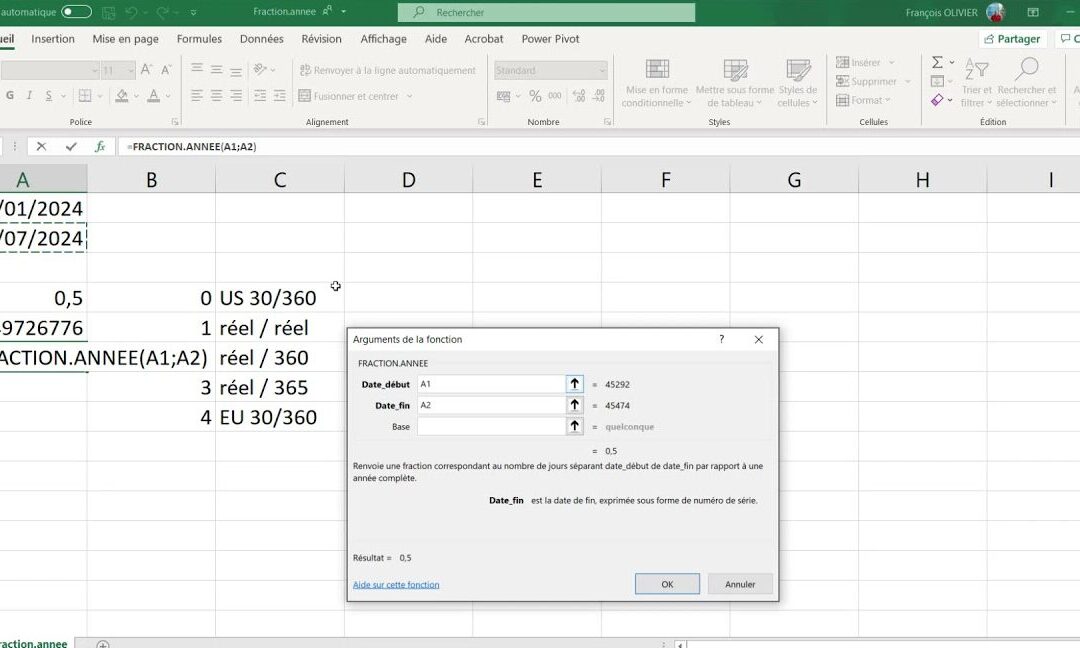Screen dimensions: 1080x648
Task: Open the Trier et filtrer tool
Action: point(975,85)
